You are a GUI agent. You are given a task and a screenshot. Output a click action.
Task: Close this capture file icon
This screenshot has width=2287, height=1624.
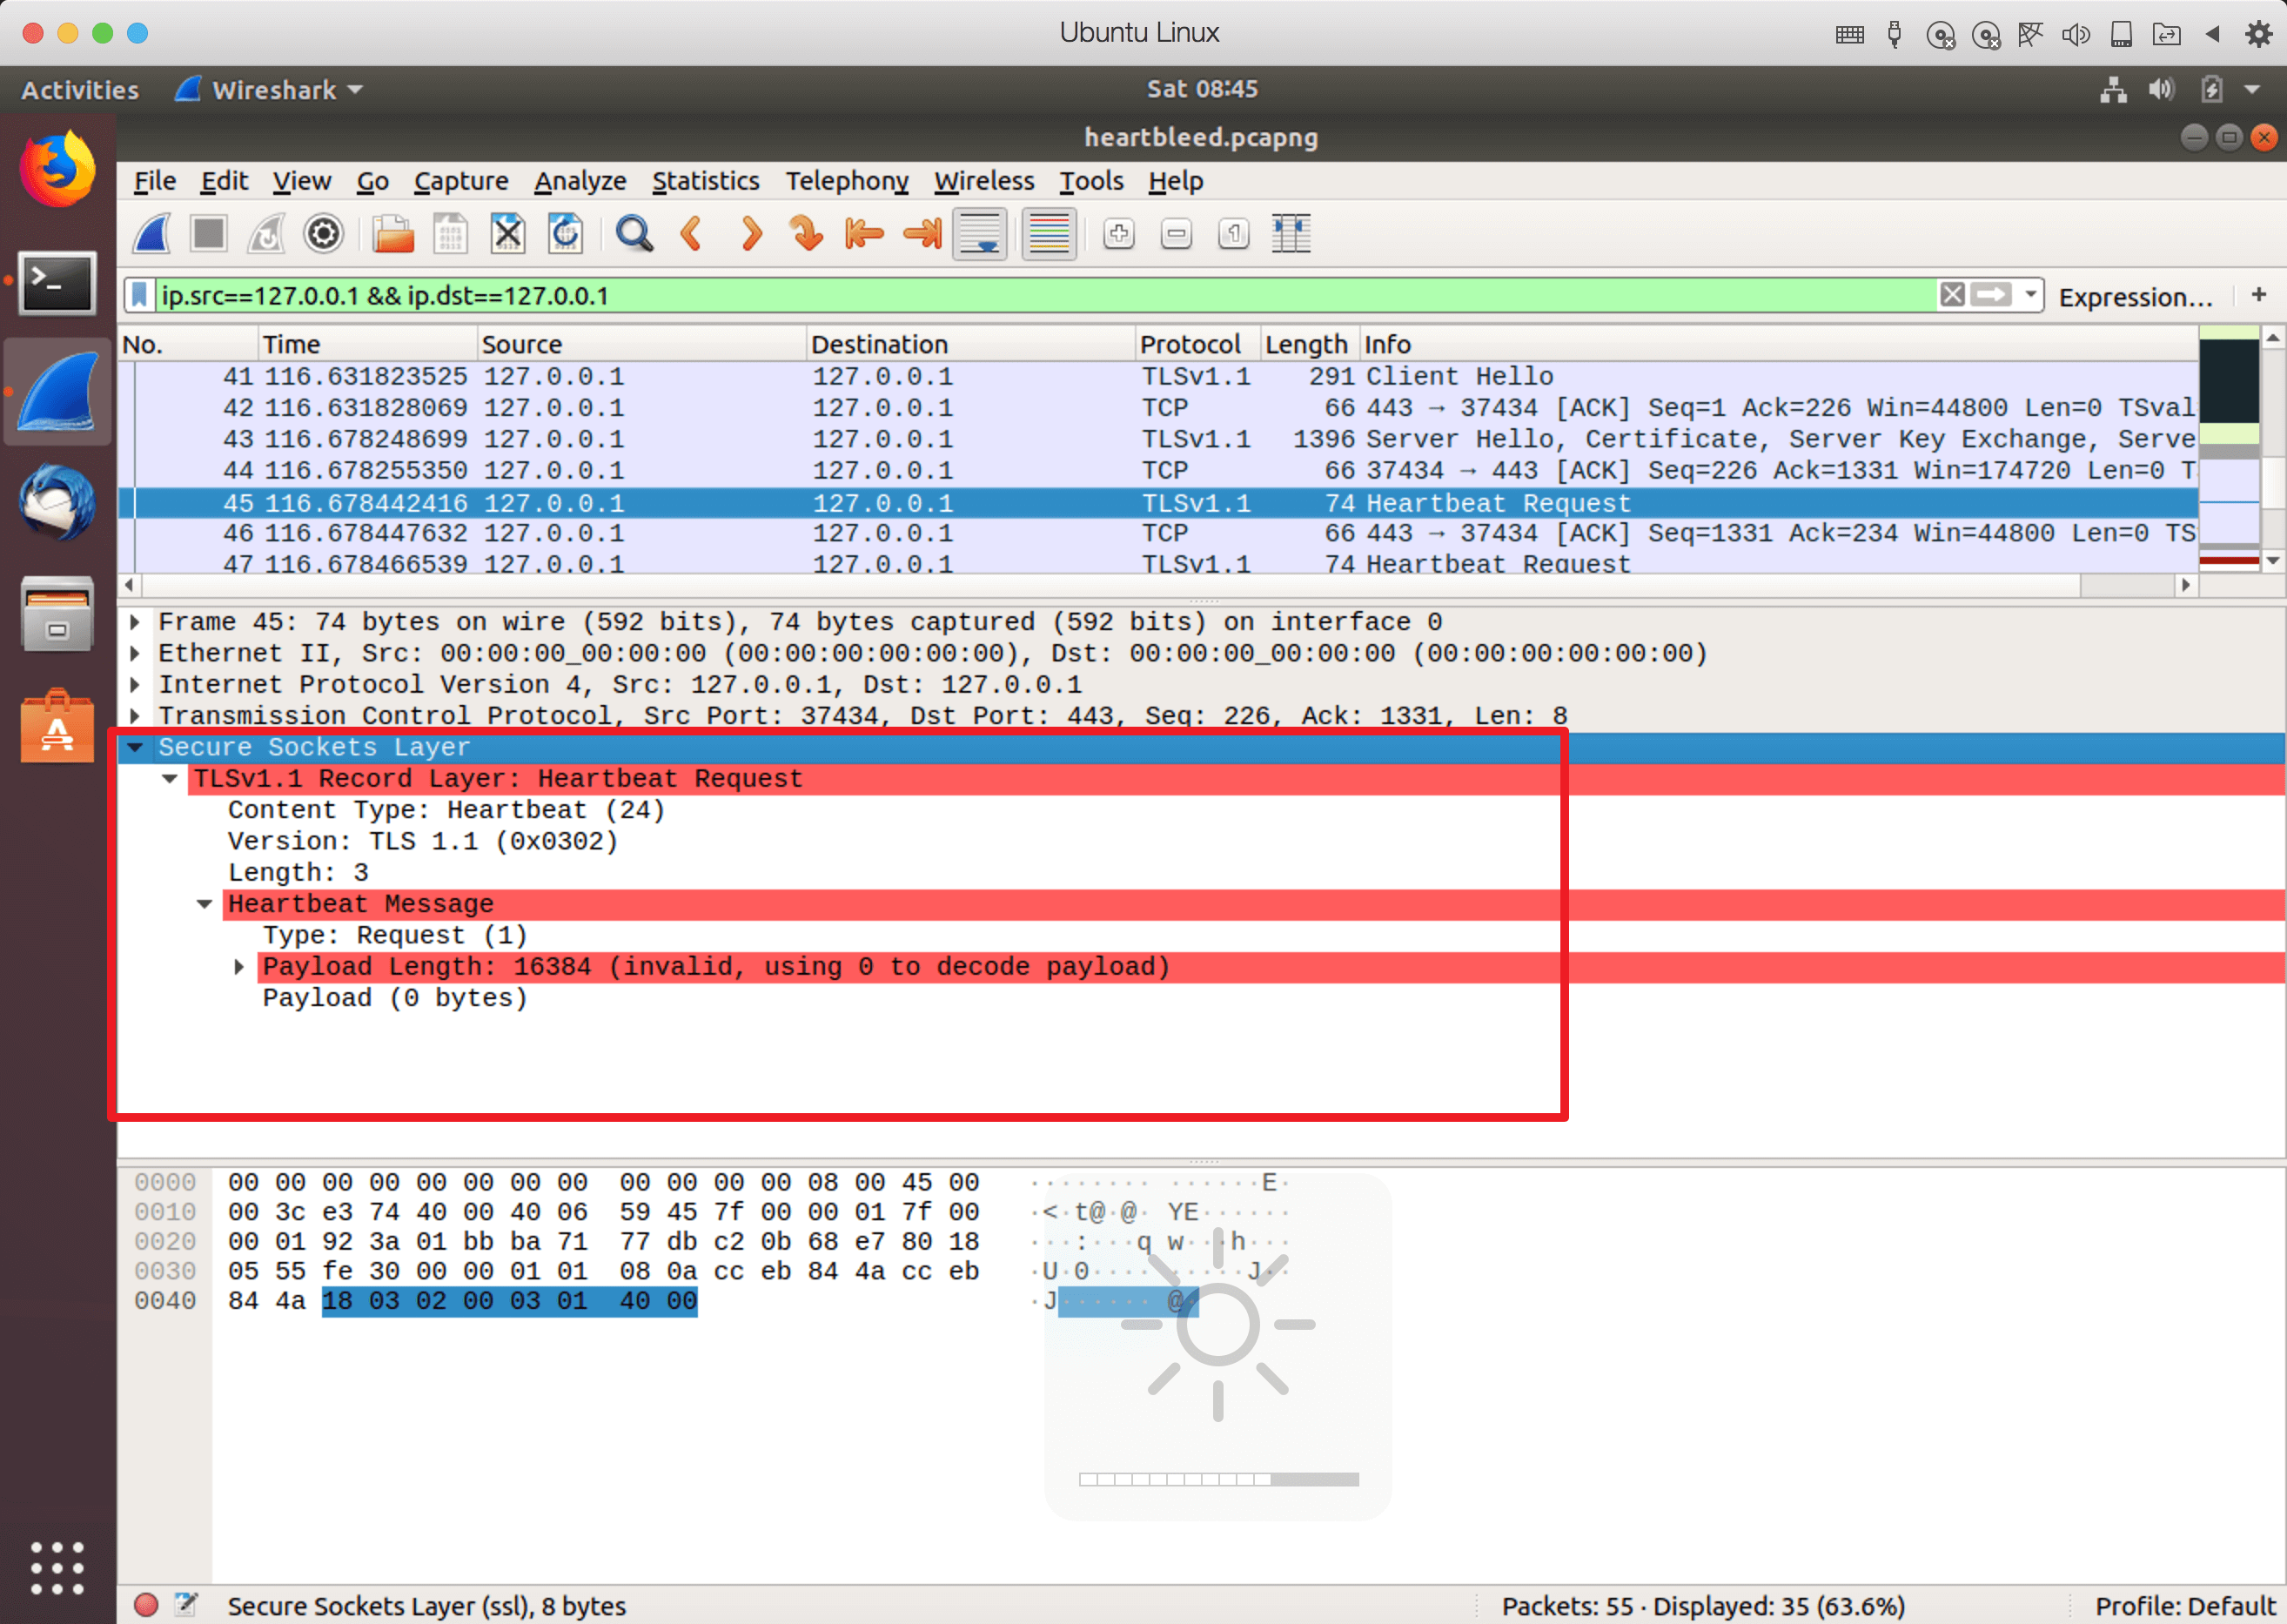[508, 235]
